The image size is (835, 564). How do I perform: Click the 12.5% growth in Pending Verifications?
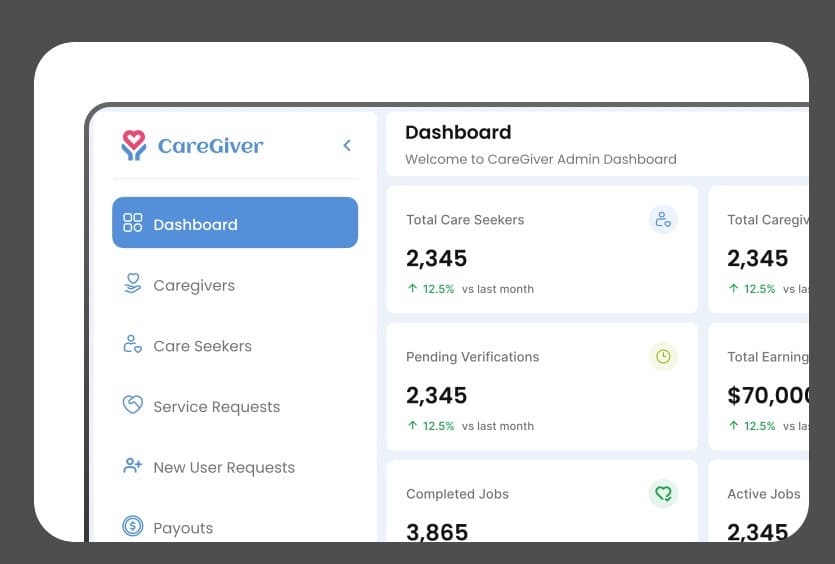[x=438, y=426]
